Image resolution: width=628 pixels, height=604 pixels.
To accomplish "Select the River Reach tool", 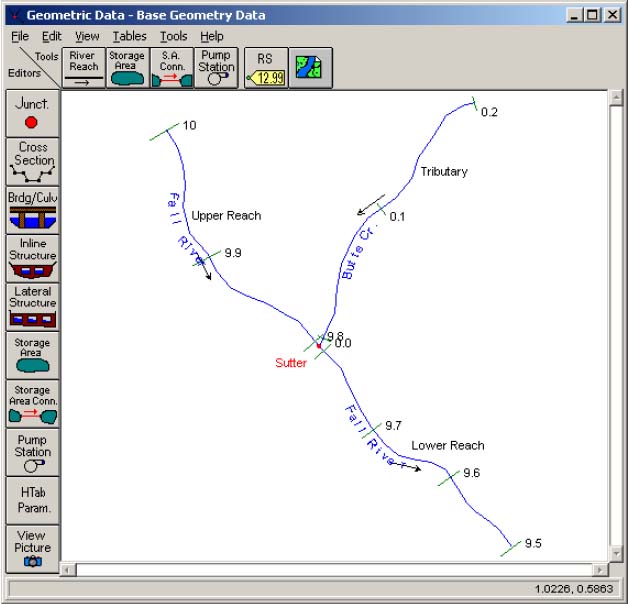I will 84,68.
